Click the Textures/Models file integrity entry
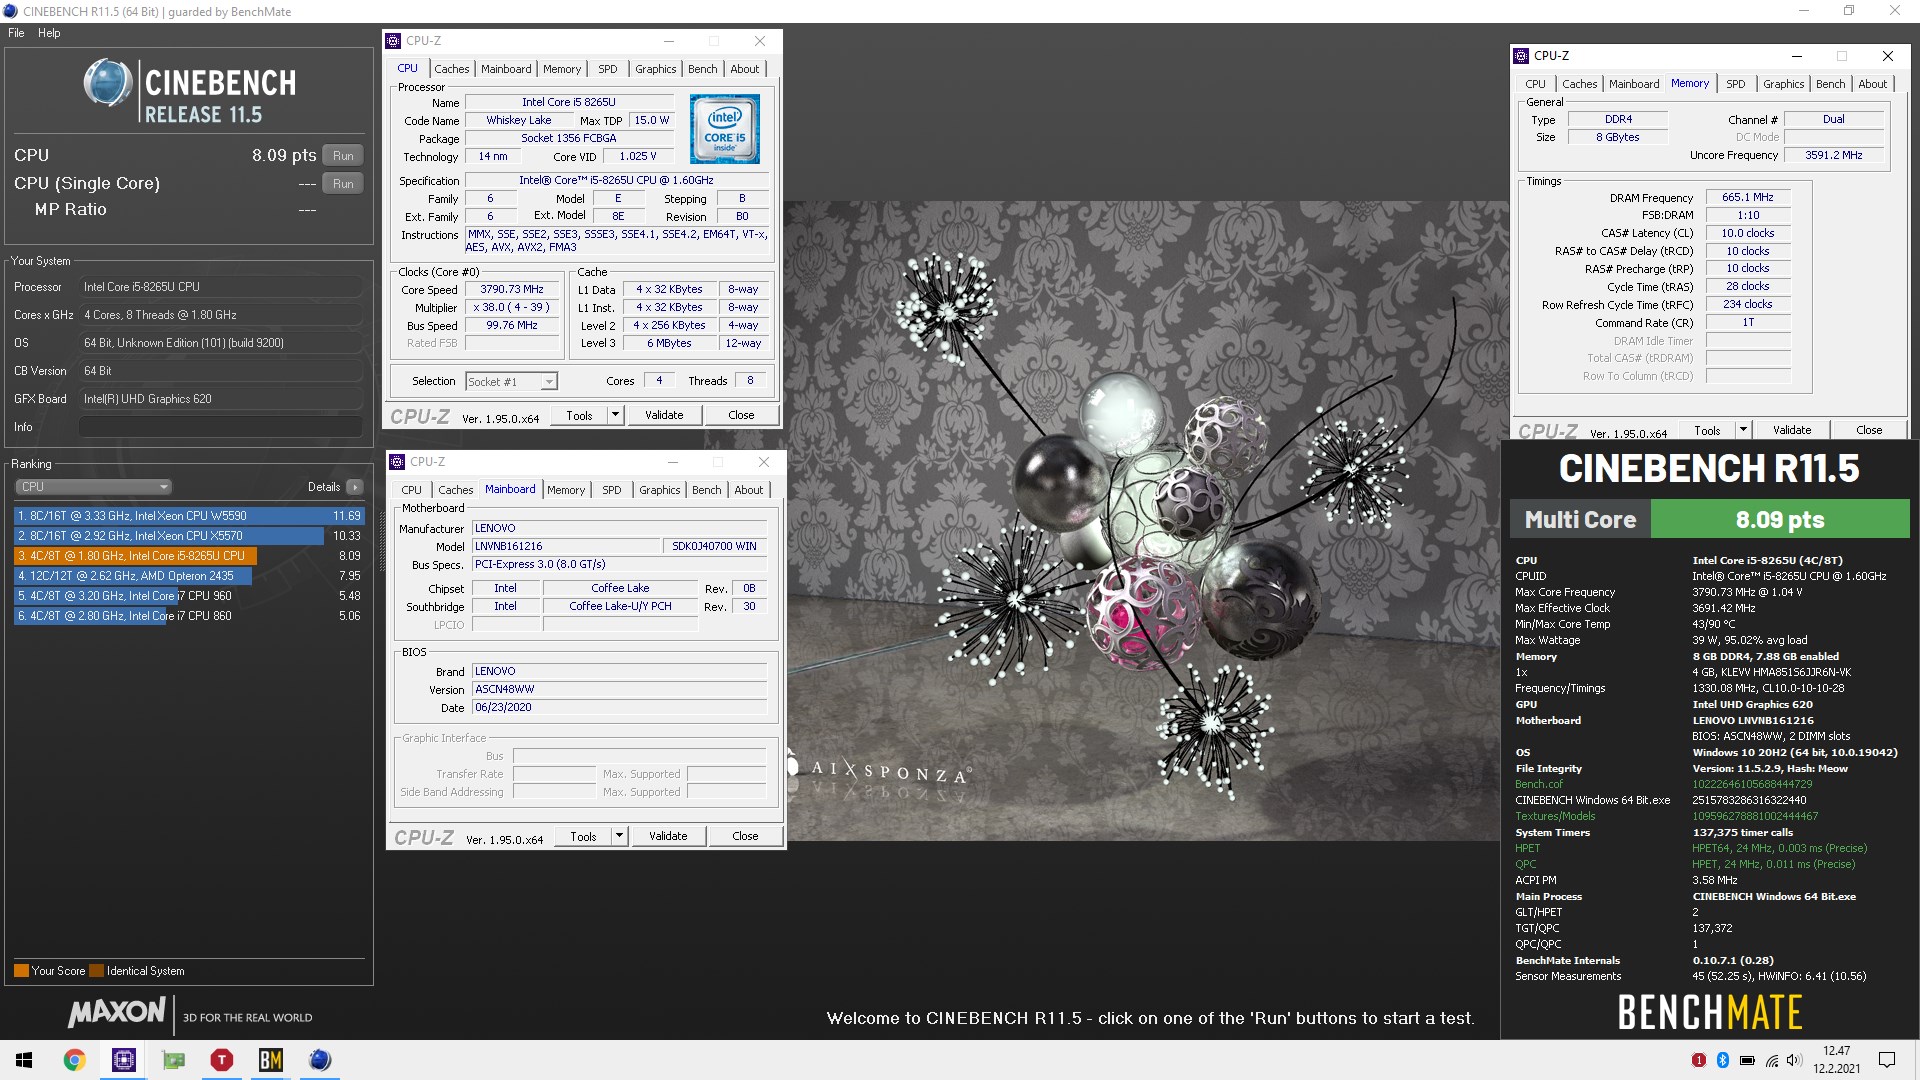This screenshot has width=1920, height=1080. [1555, 817]
